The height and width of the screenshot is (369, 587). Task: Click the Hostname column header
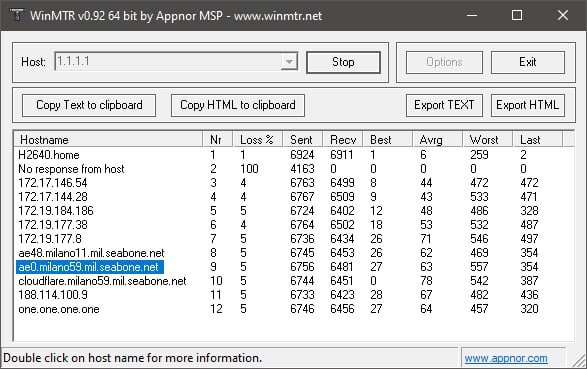[x=108, y=140]
